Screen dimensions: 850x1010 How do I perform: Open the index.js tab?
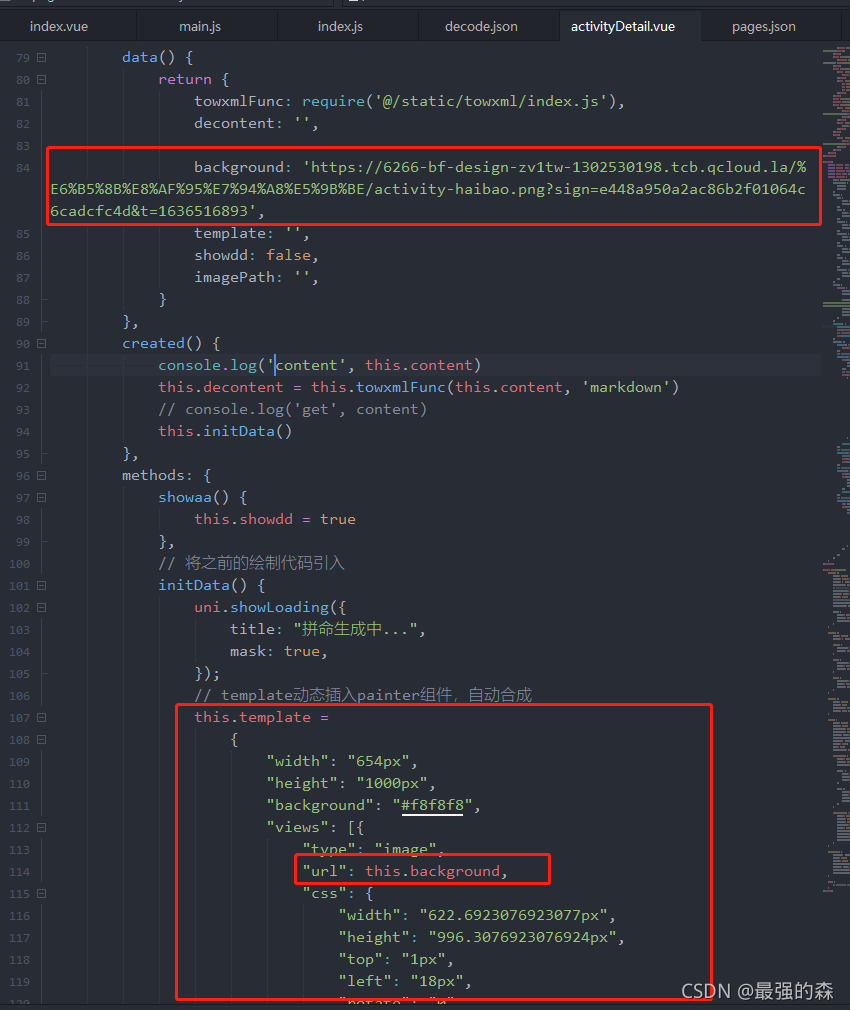pos(340,26)
